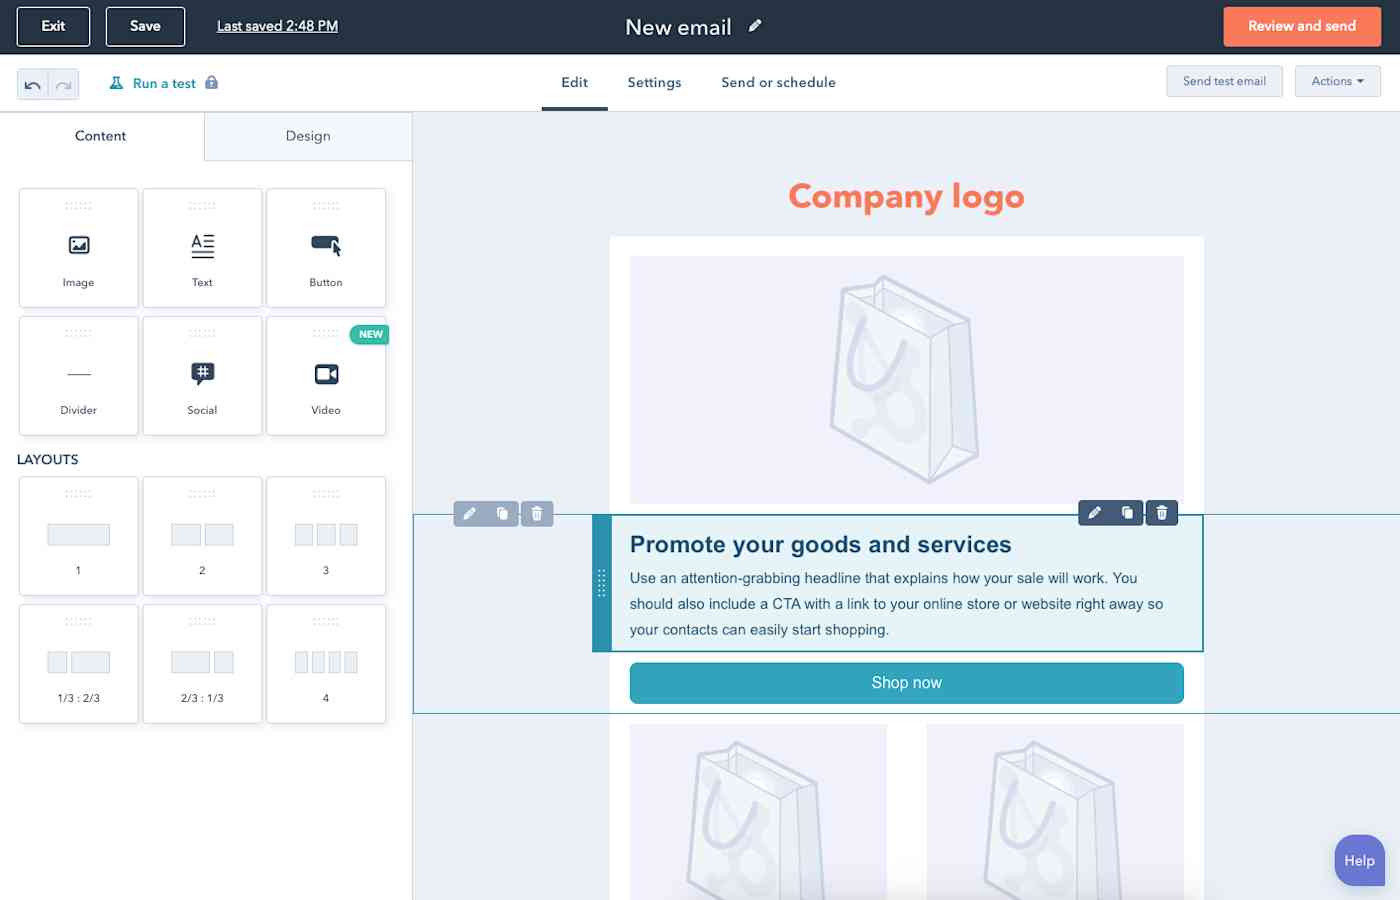This screenshot has height=900, width=1400.
Task: Click the Send test email button
Action: click(x=1224, y=81)
